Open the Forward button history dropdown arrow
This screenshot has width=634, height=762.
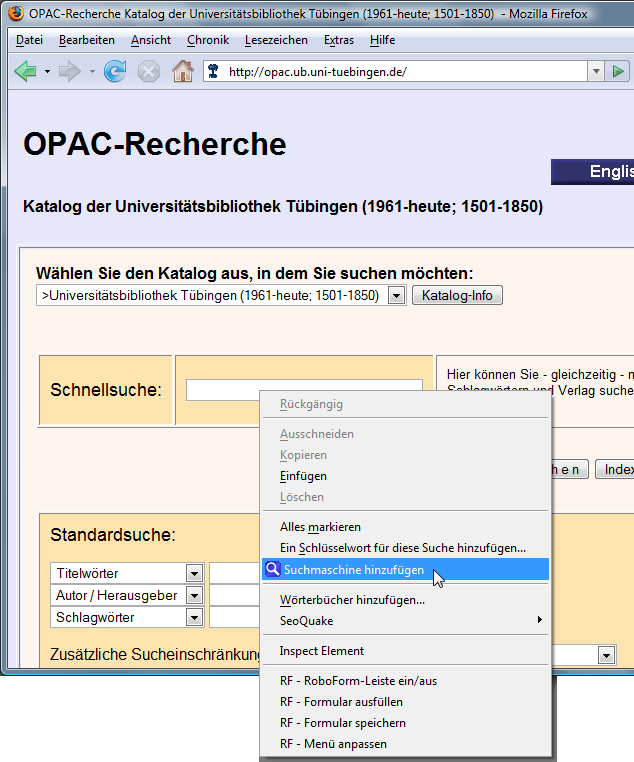[92, 72]
